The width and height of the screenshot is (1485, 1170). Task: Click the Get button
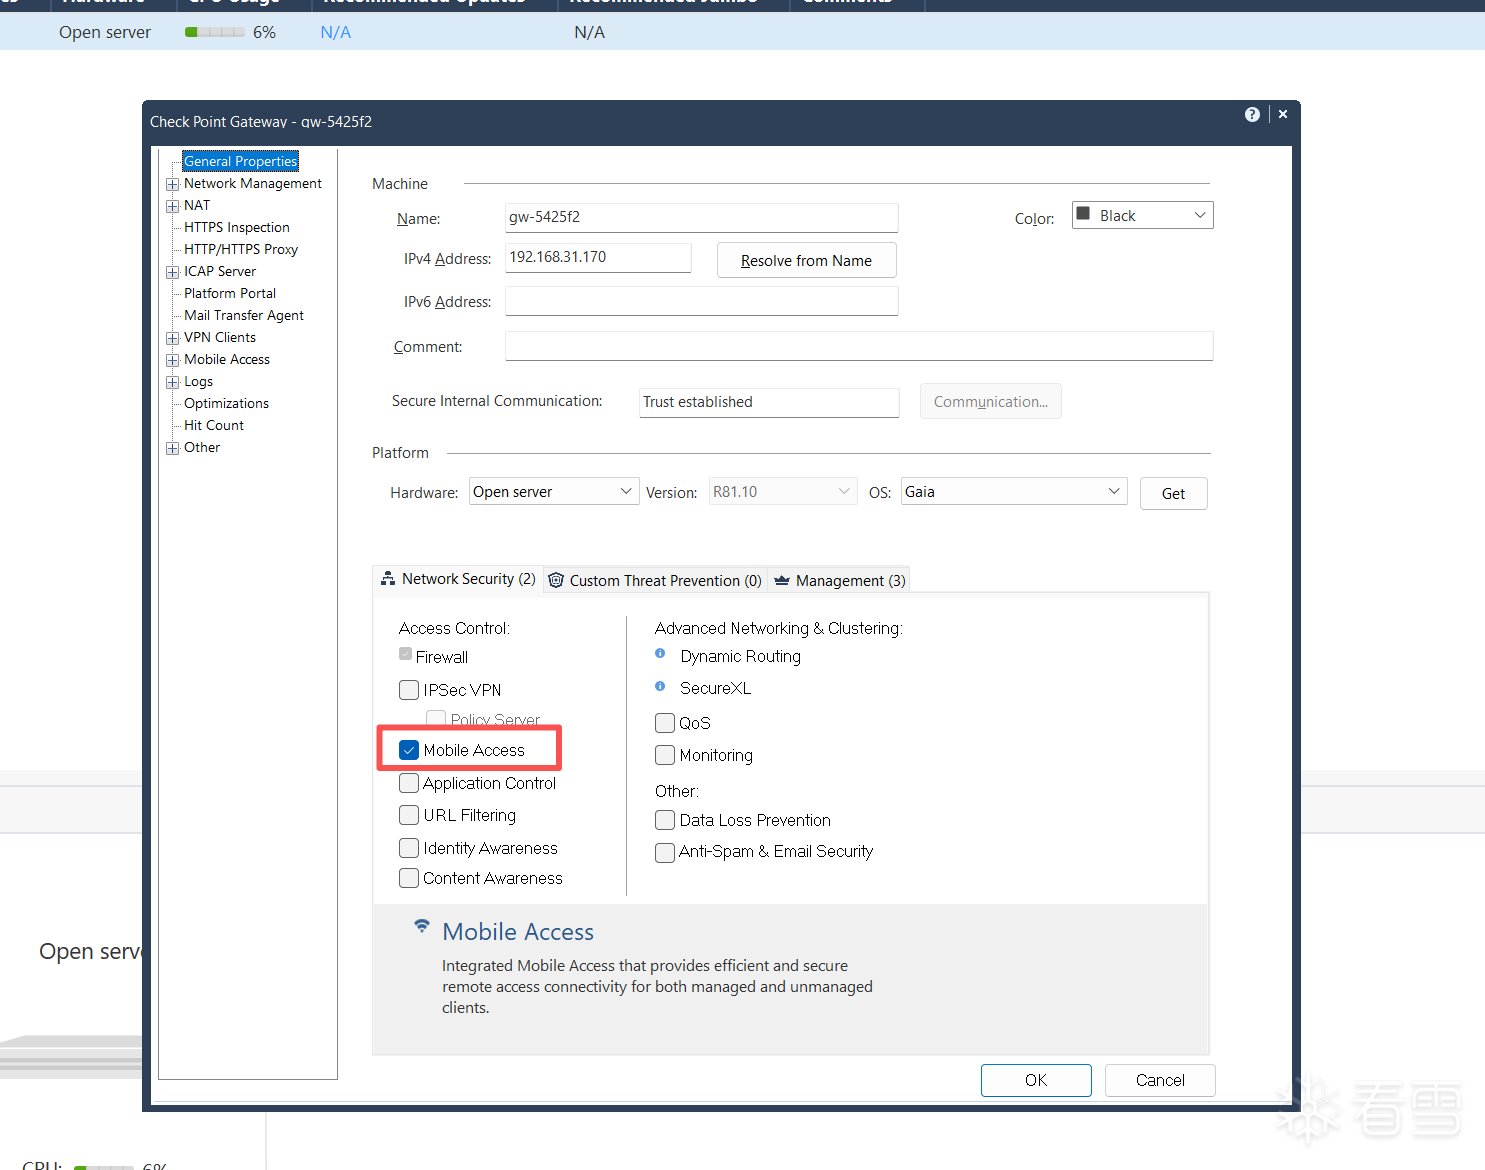tap(1173, 493)
